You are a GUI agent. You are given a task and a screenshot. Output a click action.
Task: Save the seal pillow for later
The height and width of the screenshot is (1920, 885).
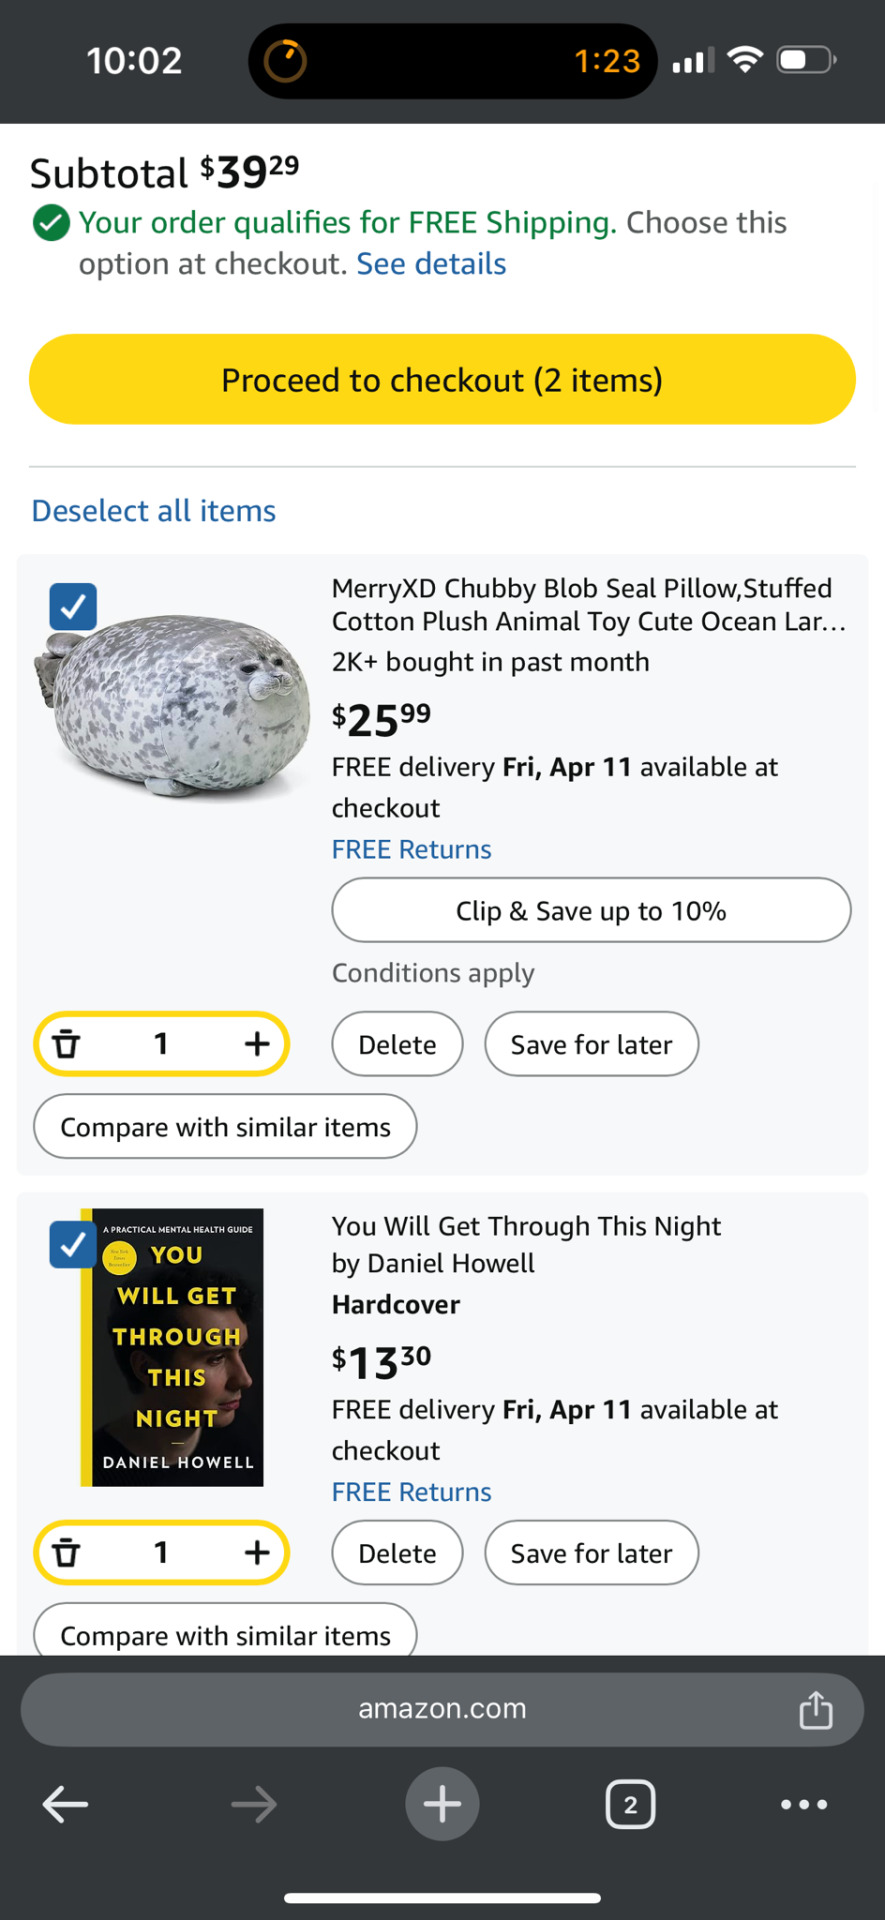pyautogui.click(x=591, y=1044)
